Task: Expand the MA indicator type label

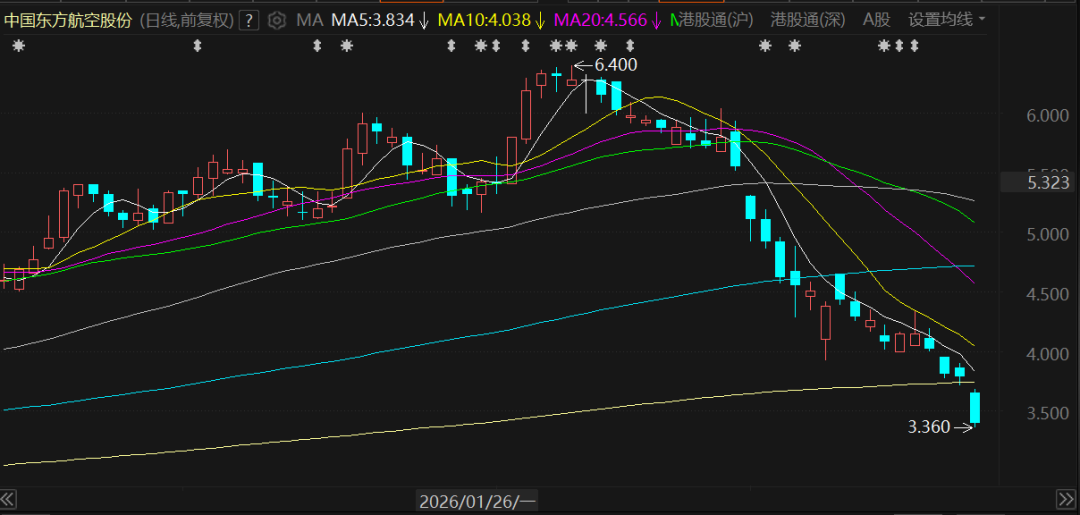Action: tap(310, 20)
